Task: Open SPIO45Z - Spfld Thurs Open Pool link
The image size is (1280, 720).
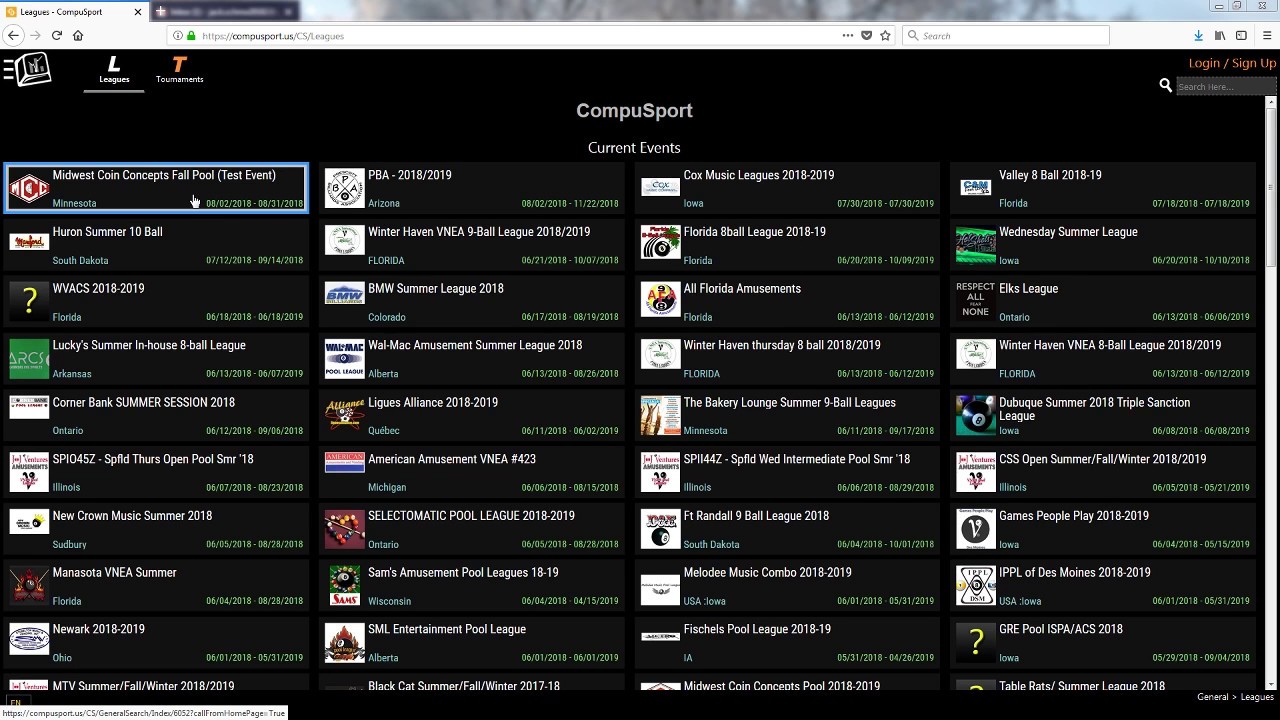Action: coord(153,459)
